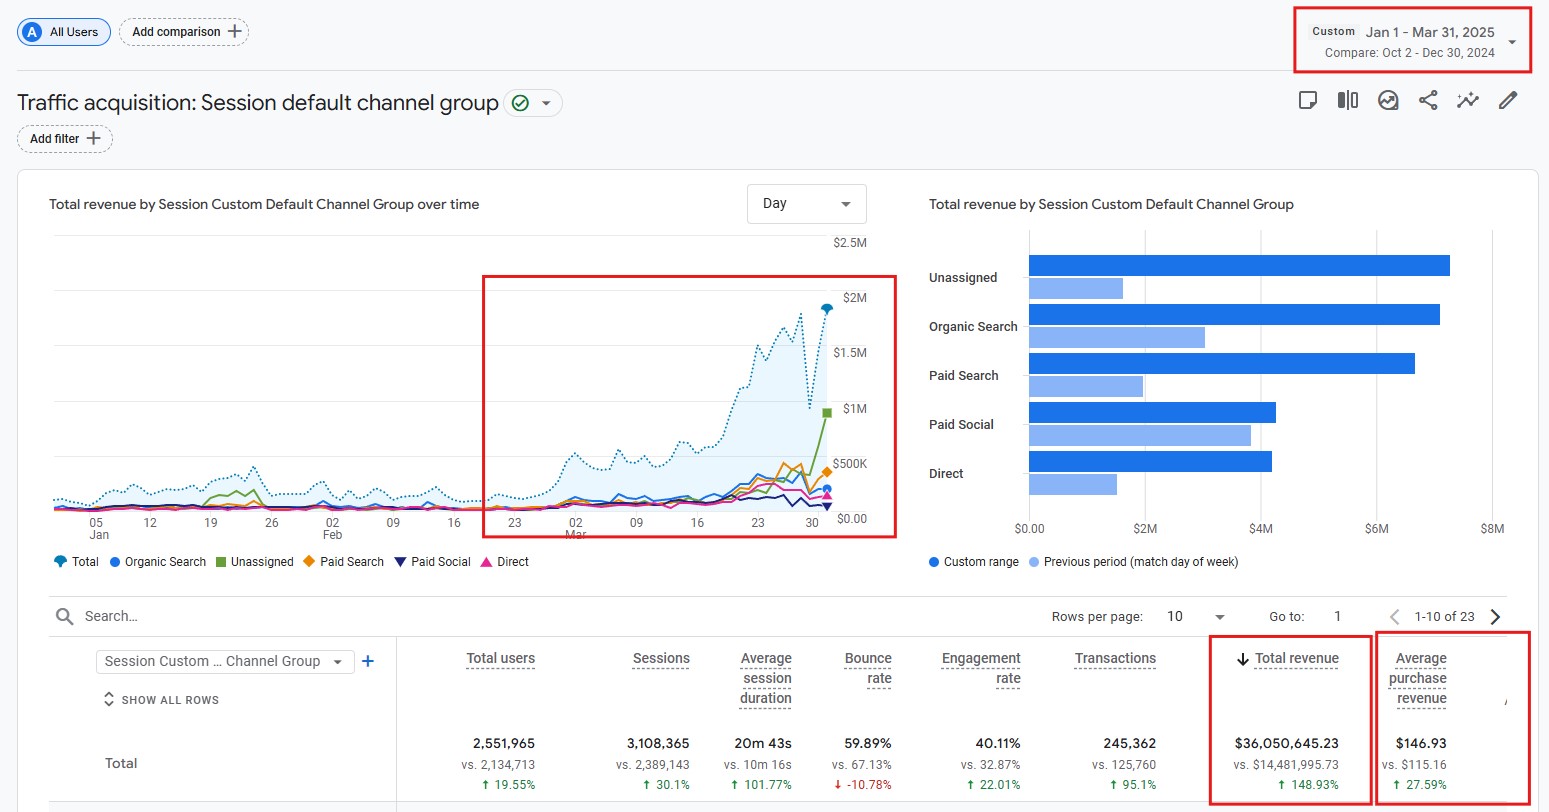Open the insights chart icon
The width and height of the screenshot is (1549, 812).
(x=1388, y=100)
